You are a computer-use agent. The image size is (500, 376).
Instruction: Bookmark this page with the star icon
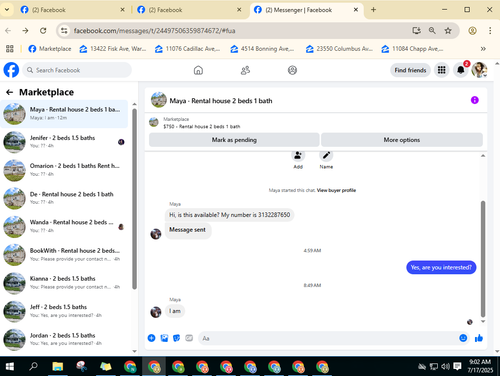[x=448, y=31]
